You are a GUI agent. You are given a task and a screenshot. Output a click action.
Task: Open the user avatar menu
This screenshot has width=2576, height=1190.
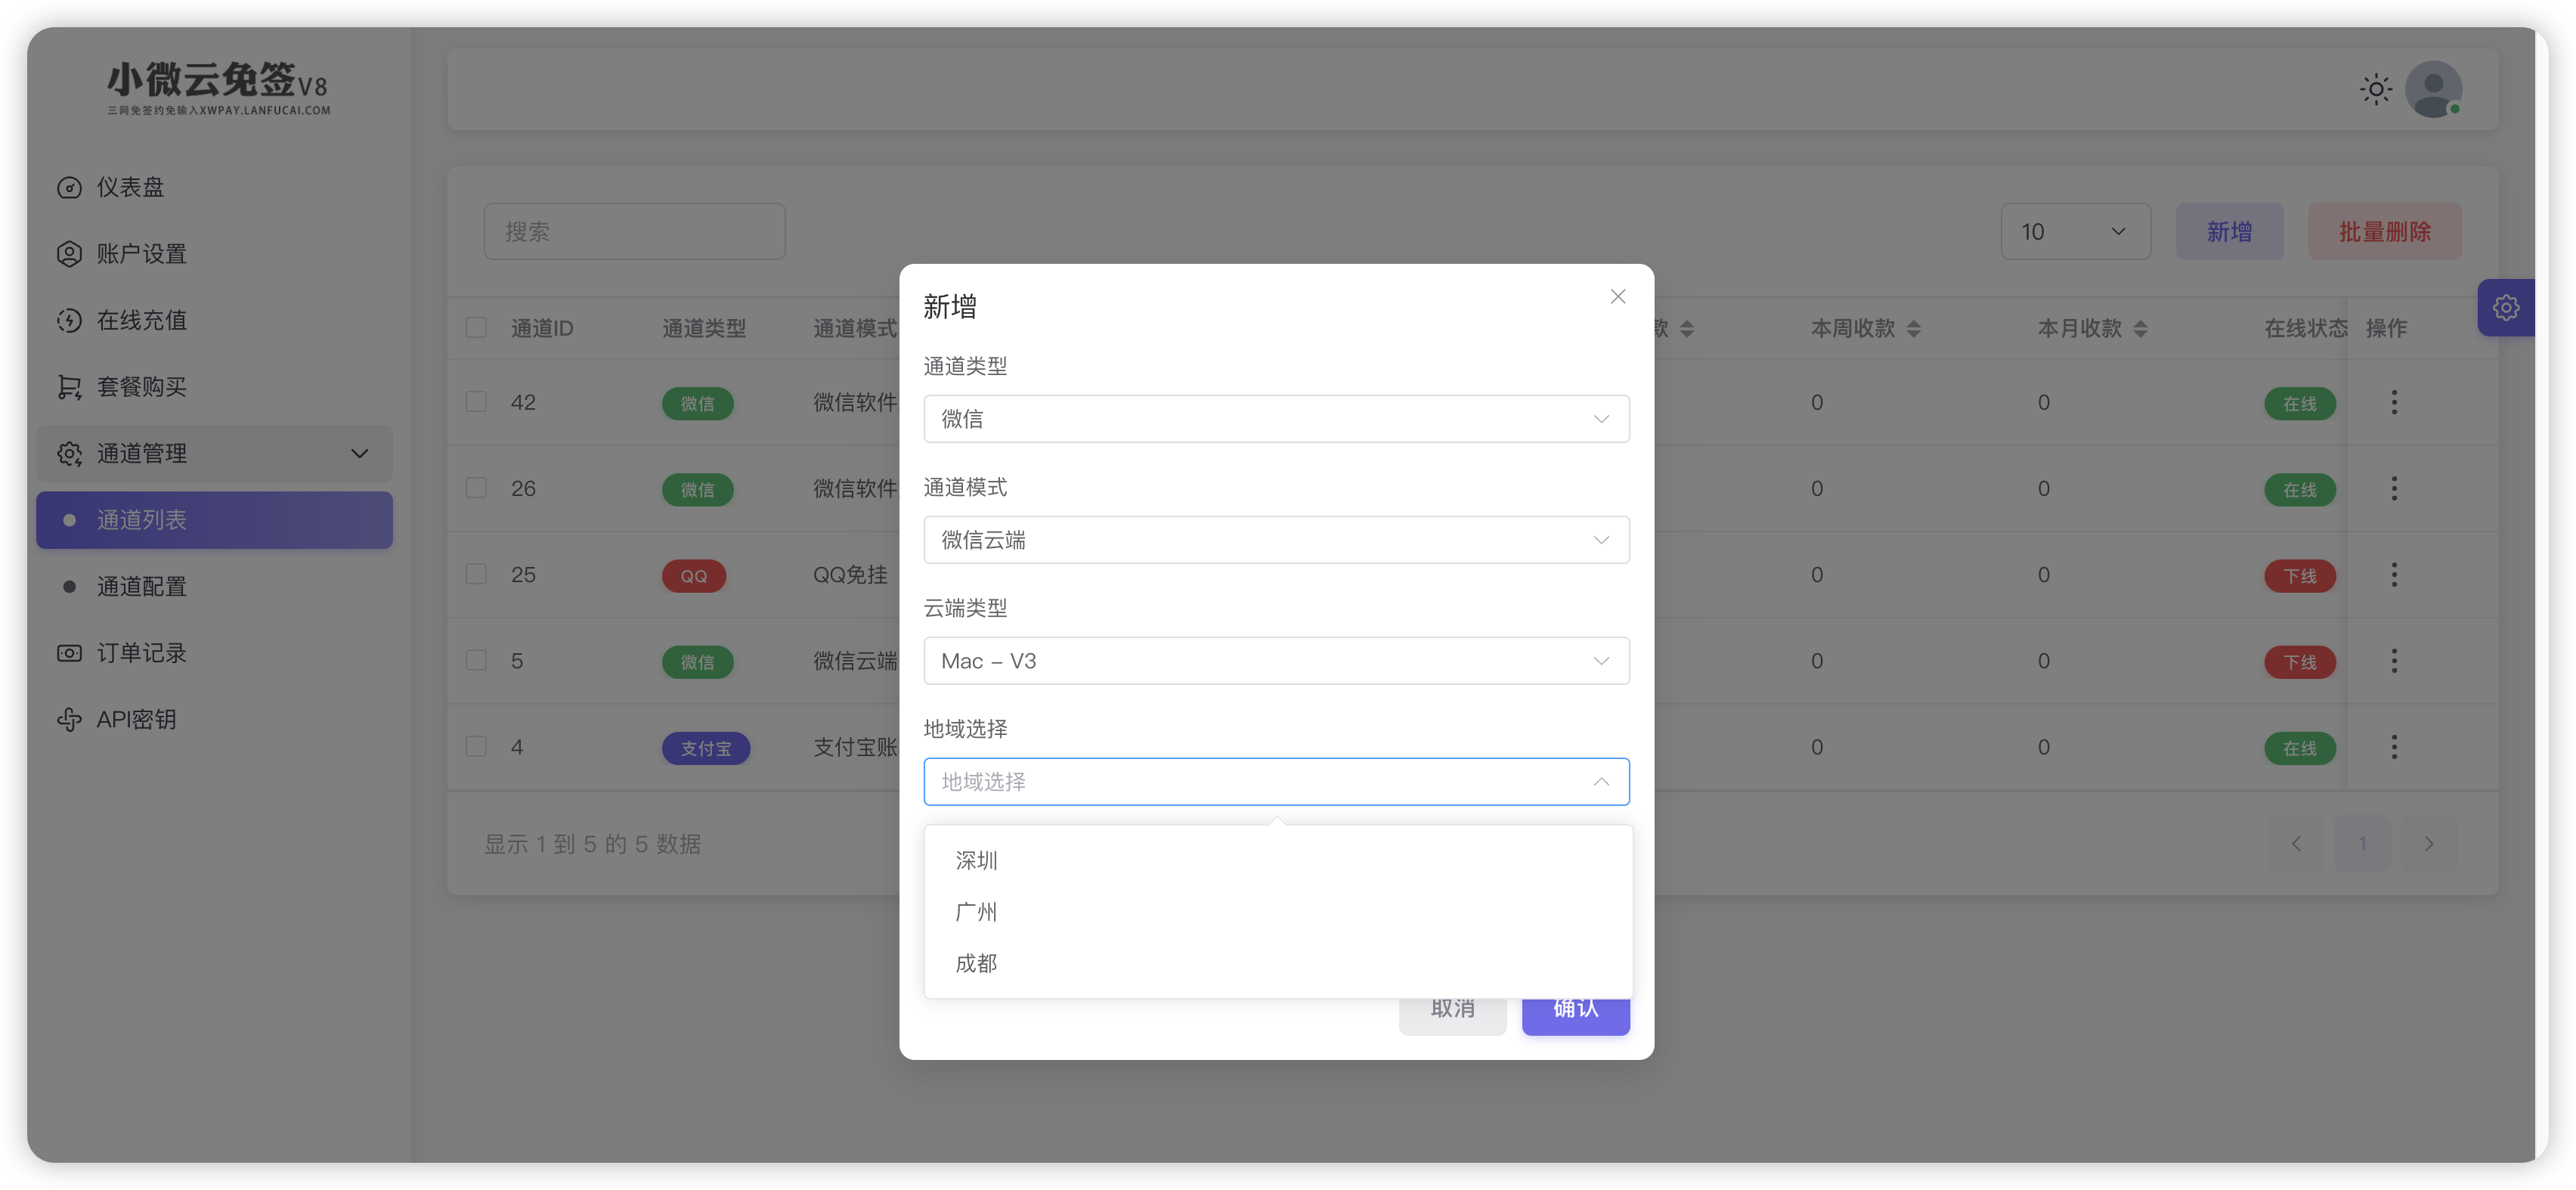click(2433, 89)
